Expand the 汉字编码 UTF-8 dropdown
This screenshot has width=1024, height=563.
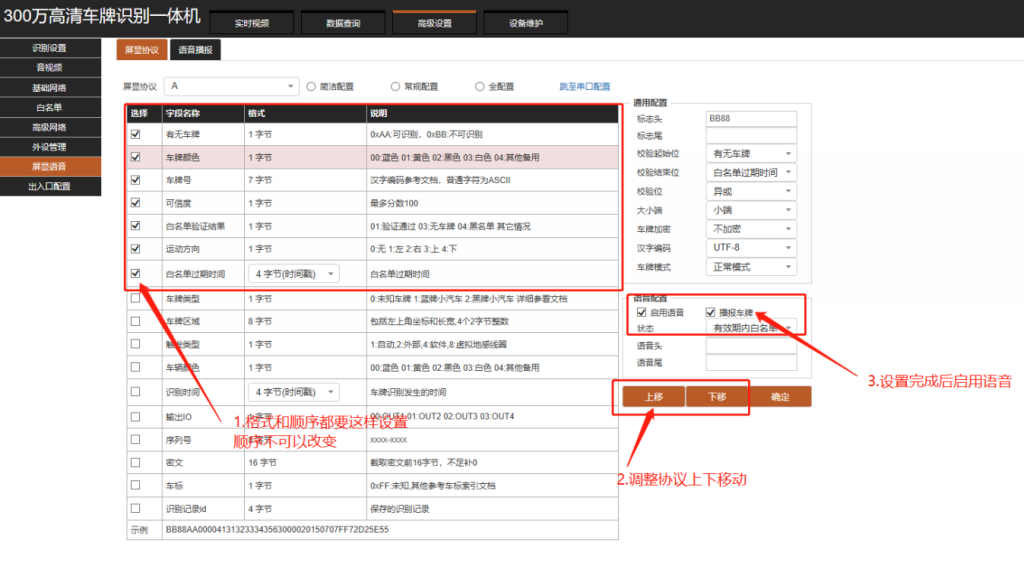[x=750, y=248]
